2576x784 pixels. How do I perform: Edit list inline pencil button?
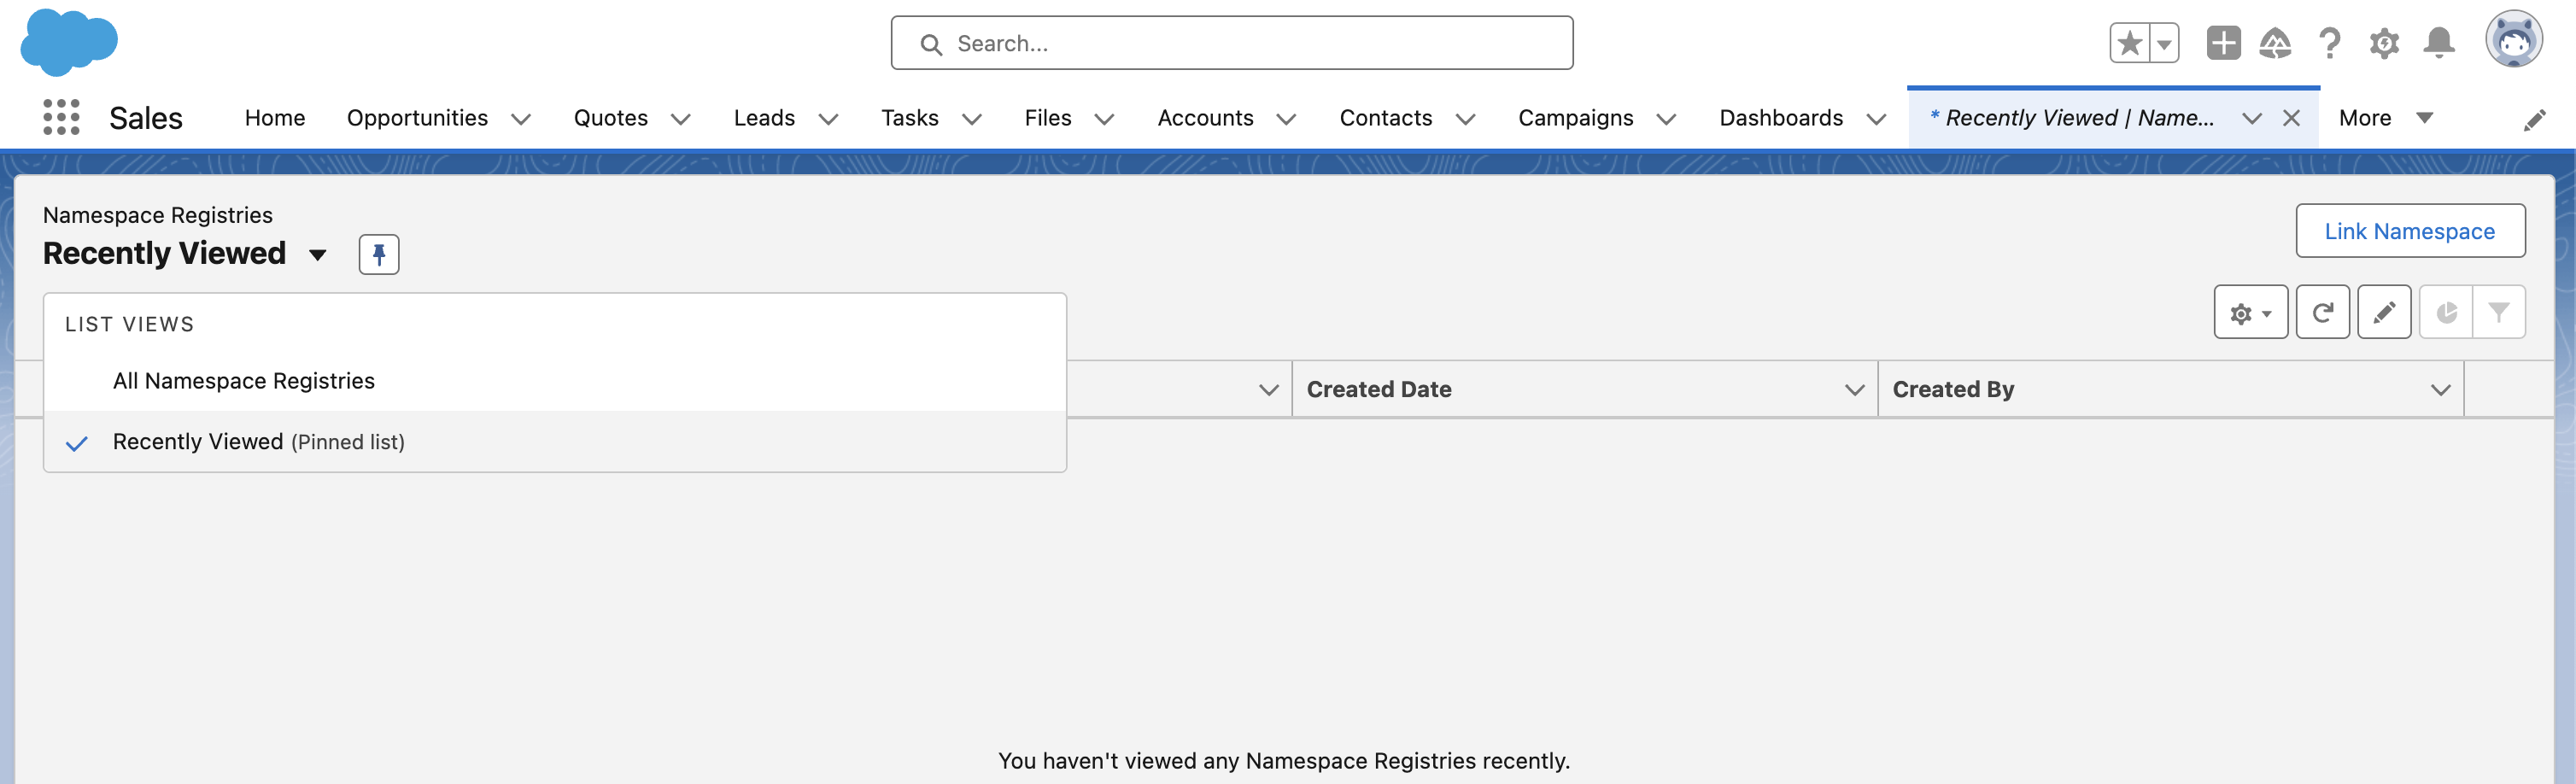2384,312
